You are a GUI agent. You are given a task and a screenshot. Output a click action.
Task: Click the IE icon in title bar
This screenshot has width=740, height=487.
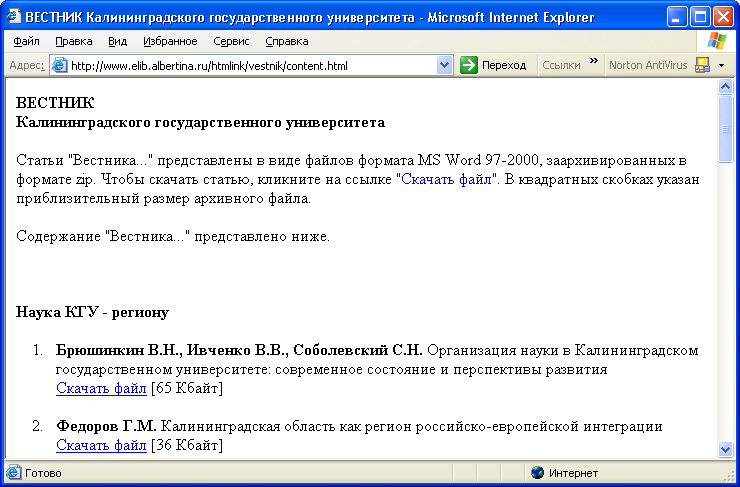pos(14,17)
